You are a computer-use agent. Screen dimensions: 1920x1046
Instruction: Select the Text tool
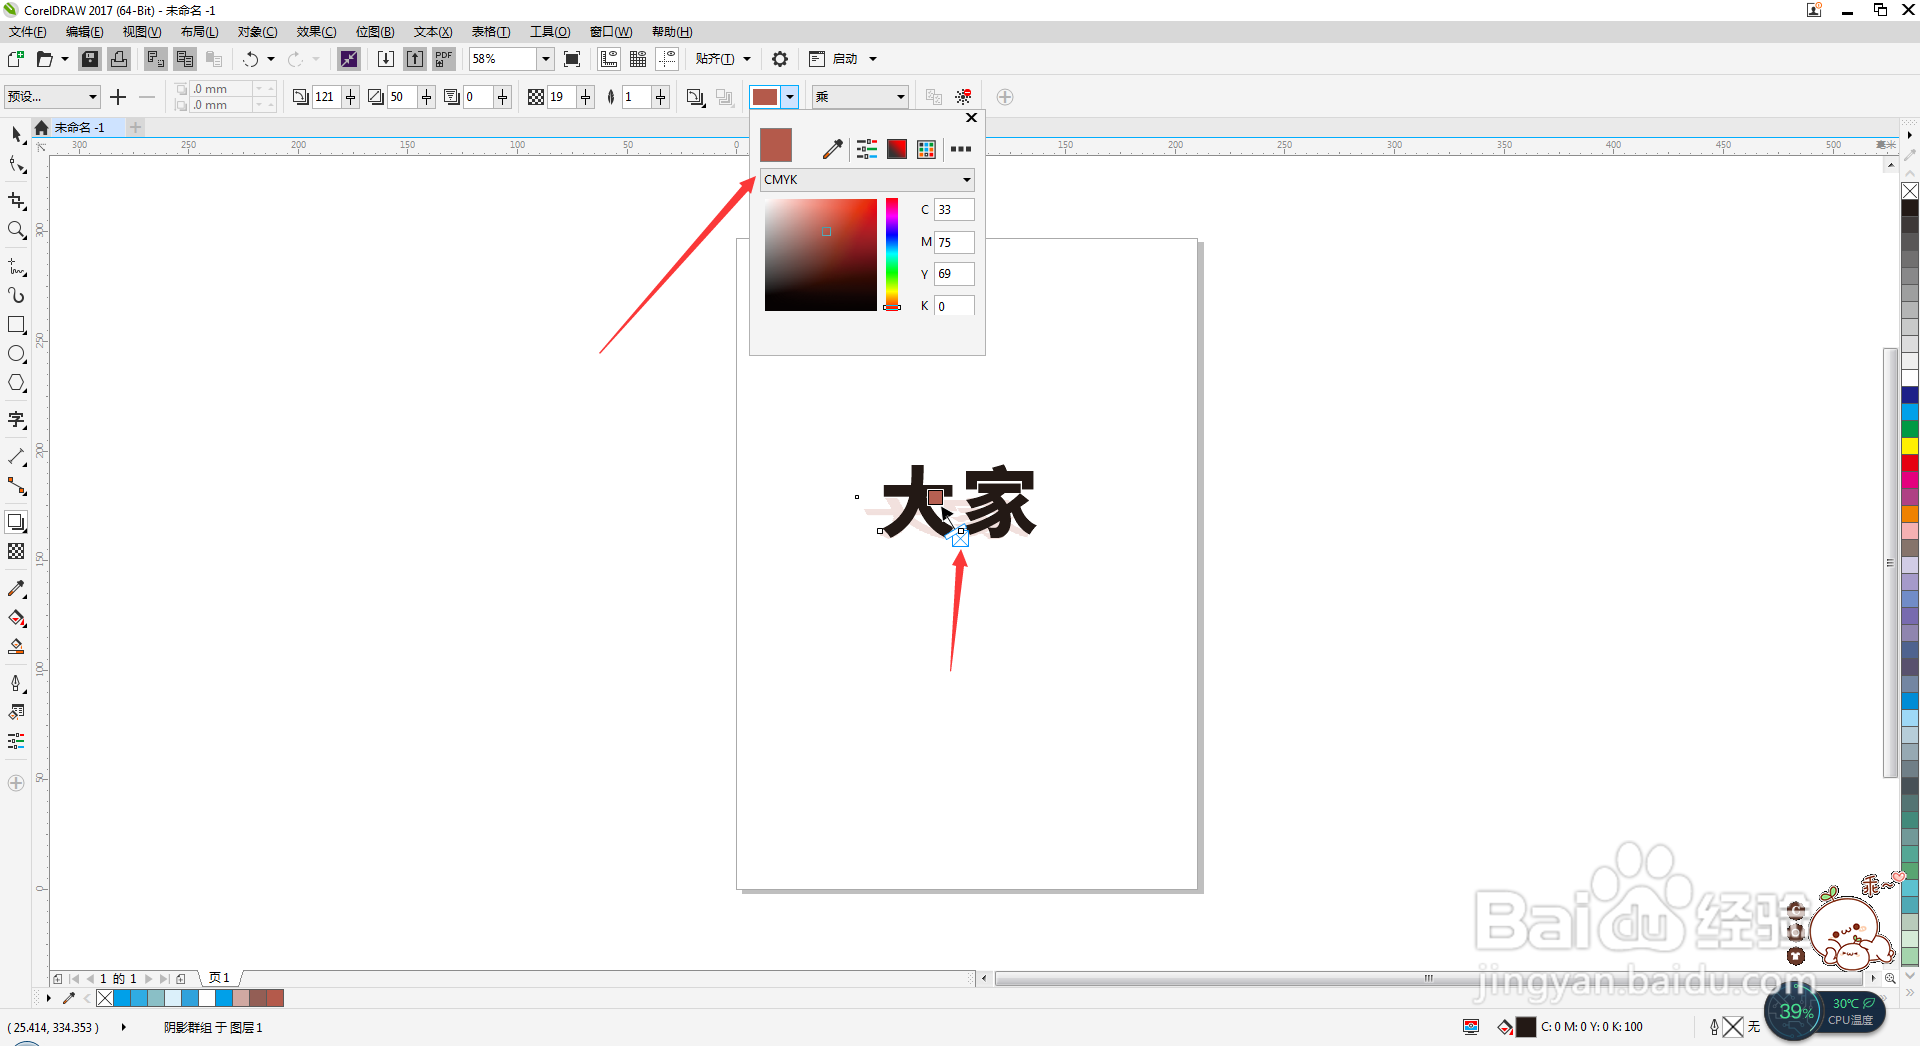pyautogui.click(x=16, y=420)
